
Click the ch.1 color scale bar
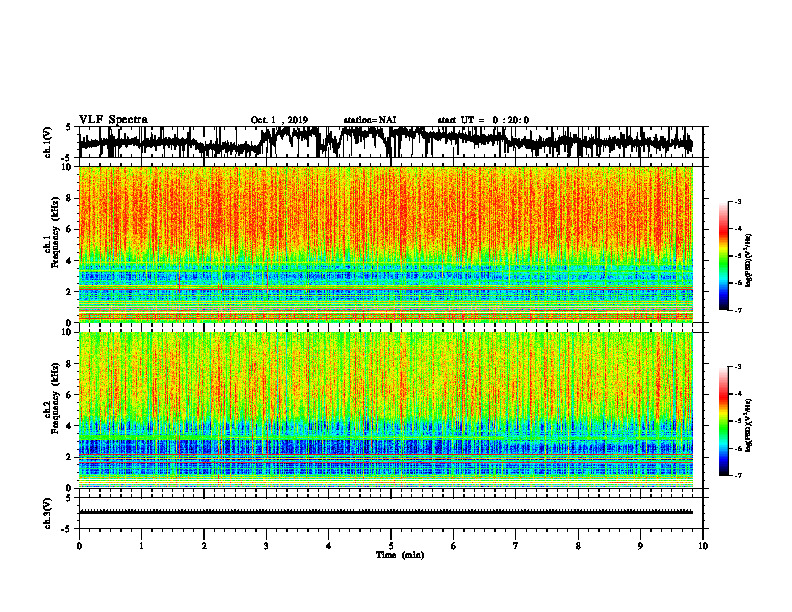723,256
